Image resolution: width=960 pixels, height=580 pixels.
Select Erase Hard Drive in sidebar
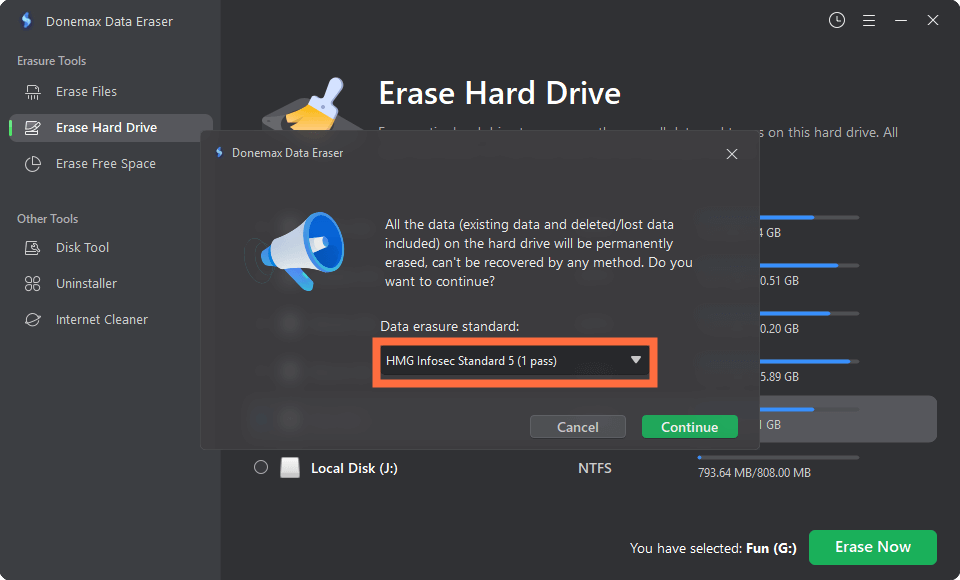coord(111,127)
